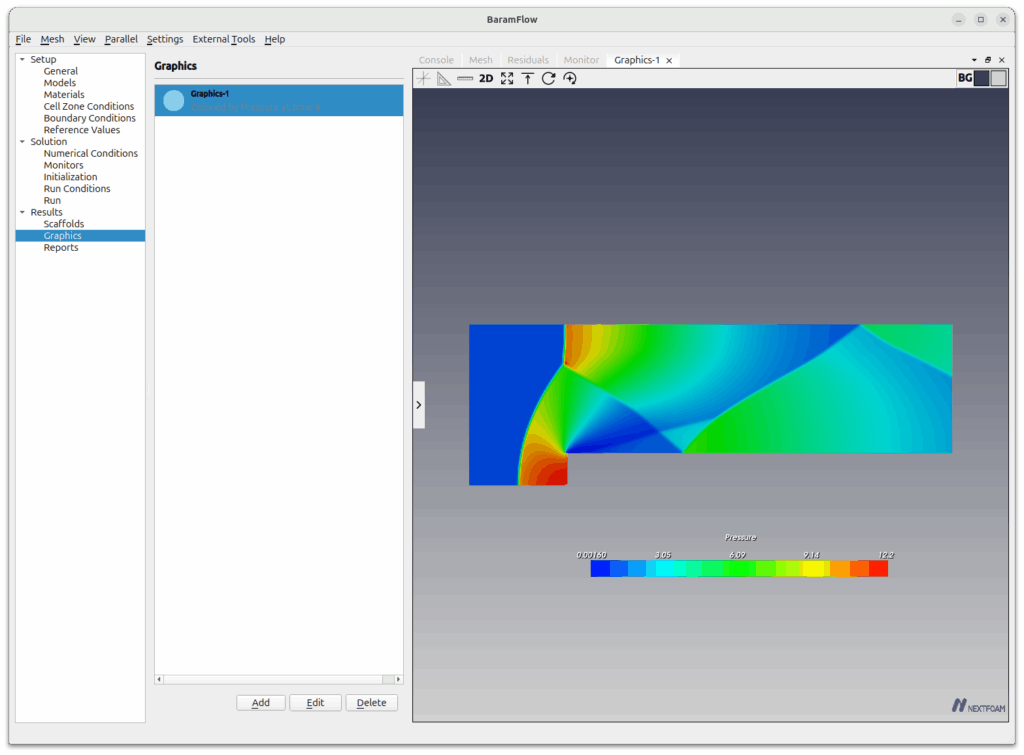Click the pressure contour plot in the viewport

coord(711,404)
